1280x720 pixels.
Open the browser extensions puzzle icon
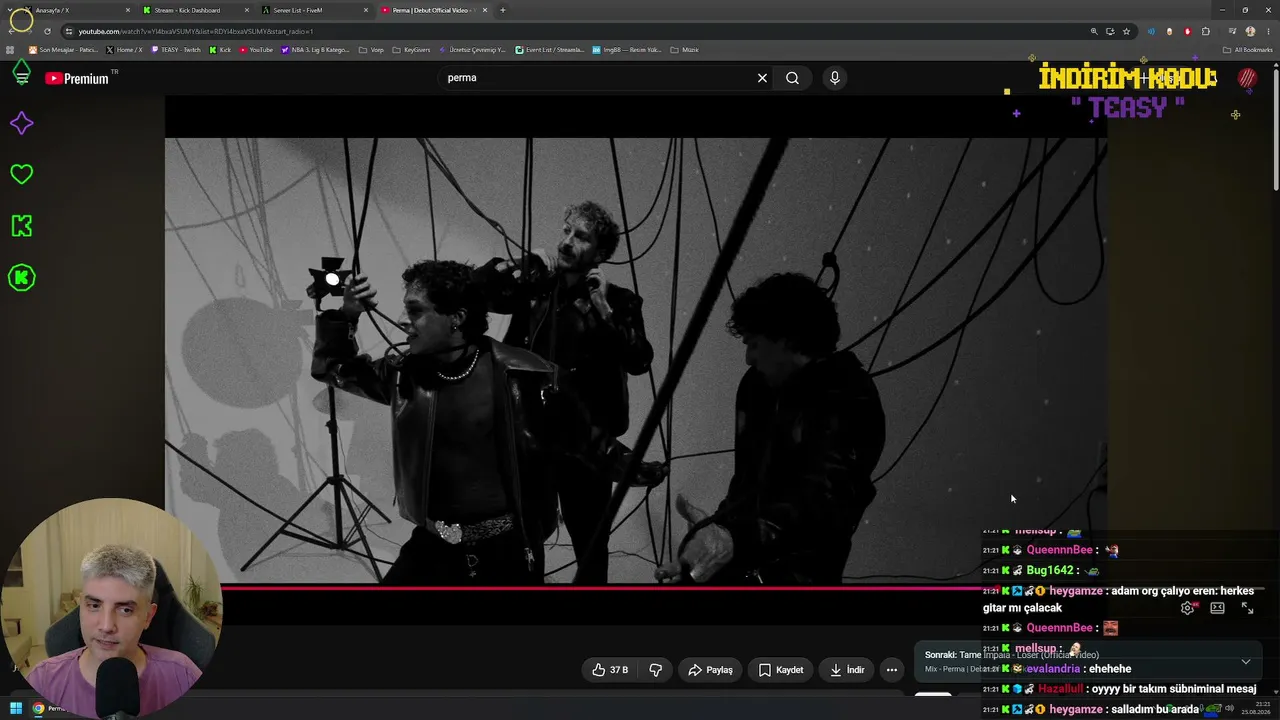[1206, 31]
